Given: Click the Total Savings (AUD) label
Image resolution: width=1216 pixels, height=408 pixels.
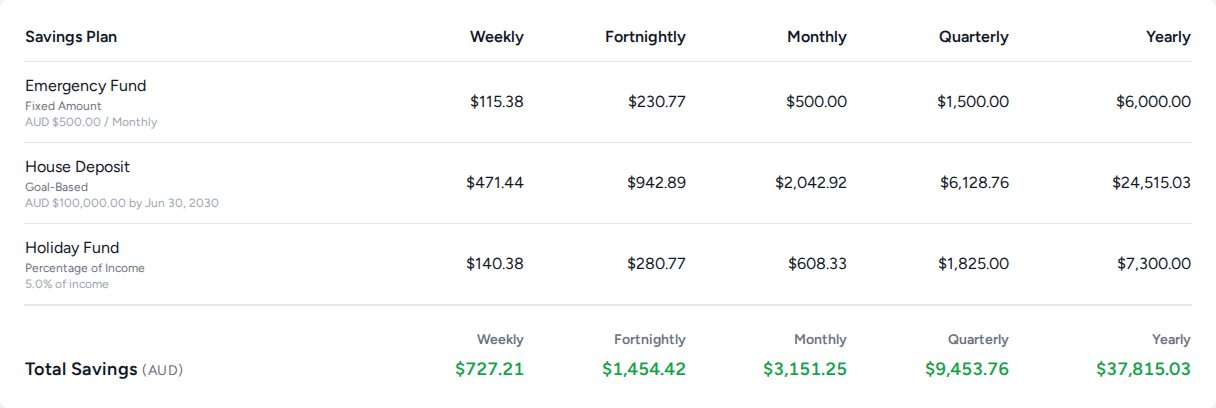Looking at the screenshot, I should pyautogui.click(x=104, y=369).
